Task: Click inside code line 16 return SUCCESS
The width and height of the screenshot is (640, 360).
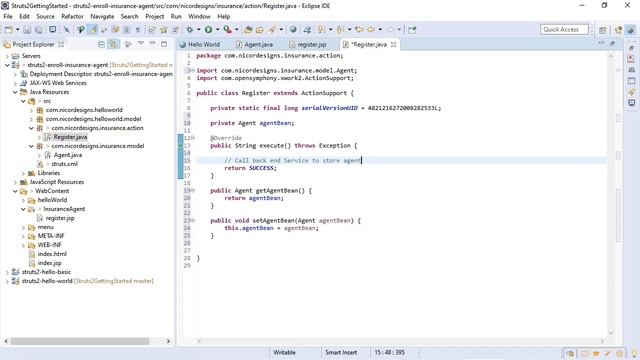Action: point(250,168)
